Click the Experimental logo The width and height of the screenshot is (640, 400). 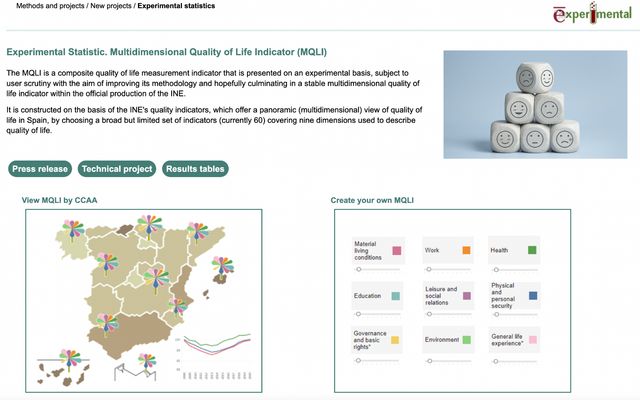(592, 13)
